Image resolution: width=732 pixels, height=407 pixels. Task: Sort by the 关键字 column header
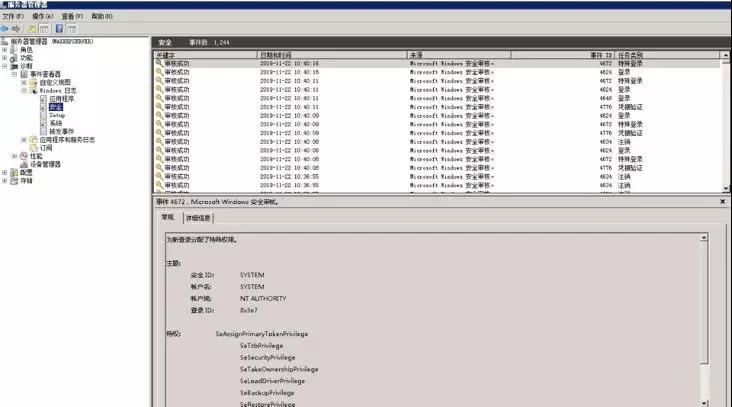(205, 55)
